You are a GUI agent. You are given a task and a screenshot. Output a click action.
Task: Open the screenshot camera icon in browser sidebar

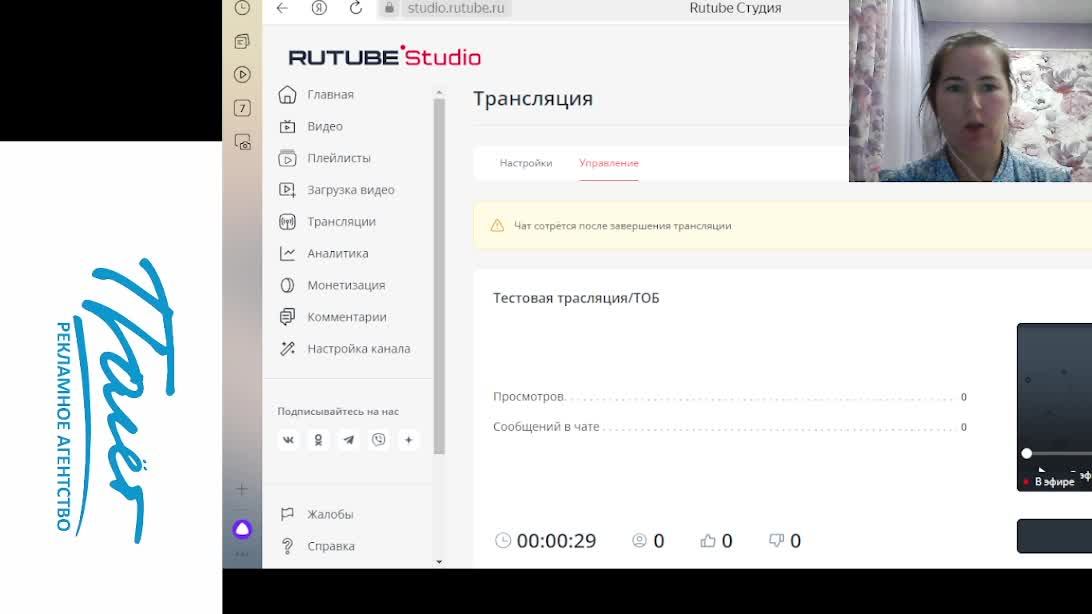coord(242,143)
